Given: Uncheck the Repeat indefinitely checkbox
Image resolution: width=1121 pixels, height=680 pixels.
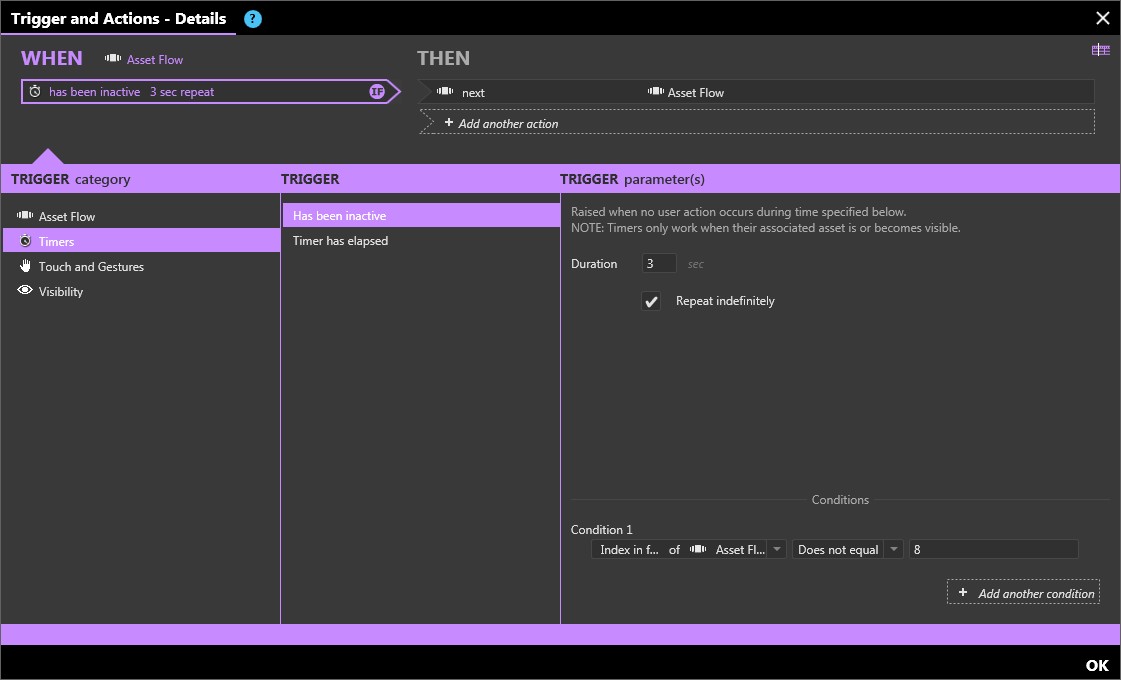Looking at the screenshot, I should (x=651, y=300).
